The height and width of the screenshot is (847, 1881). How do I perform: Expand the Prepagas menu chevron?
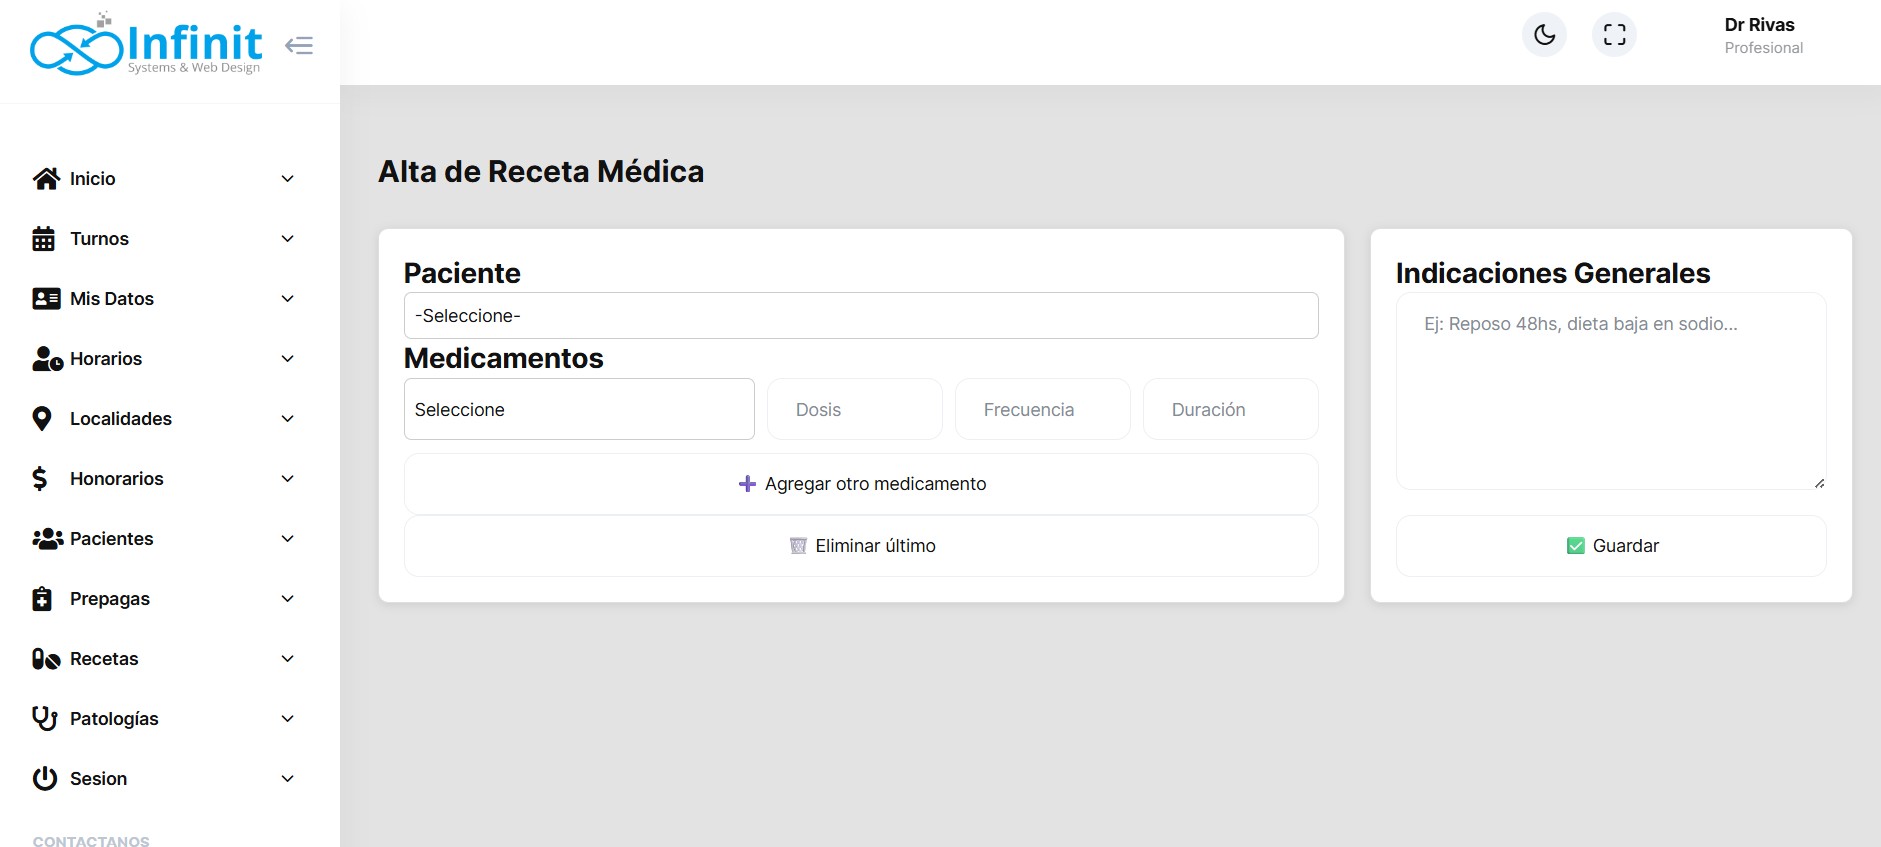click(x=287, y=599)
